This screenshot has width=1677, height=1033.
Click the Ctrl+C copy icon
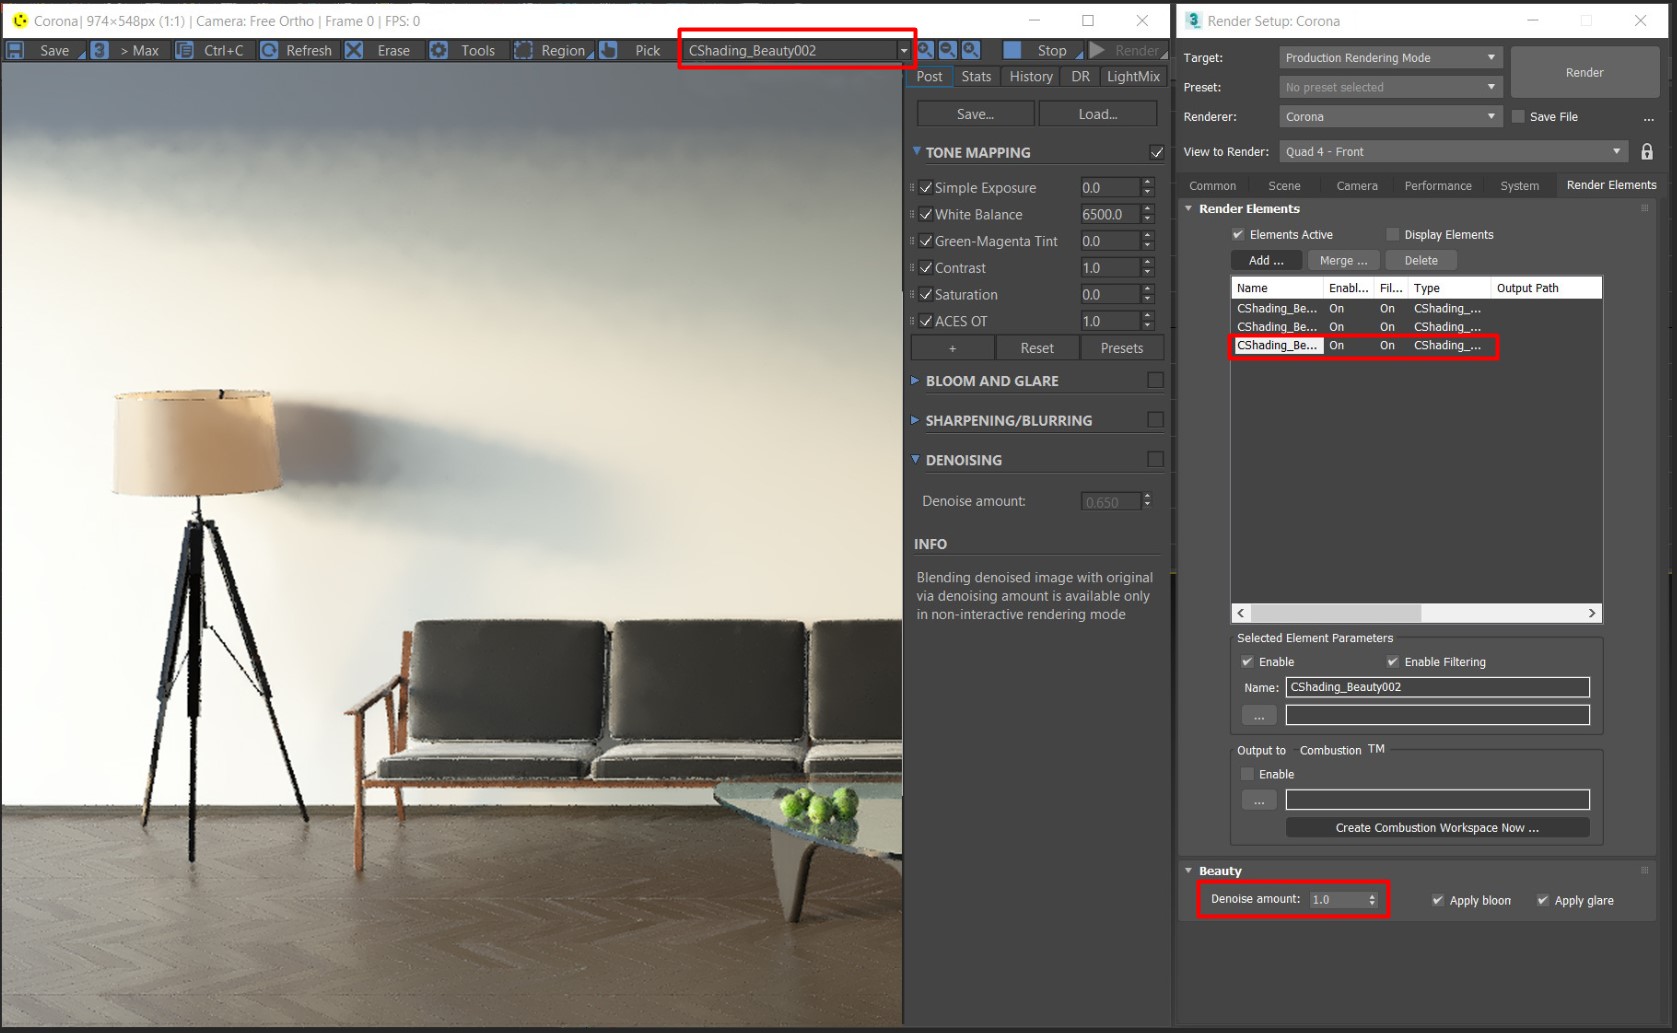184,50
